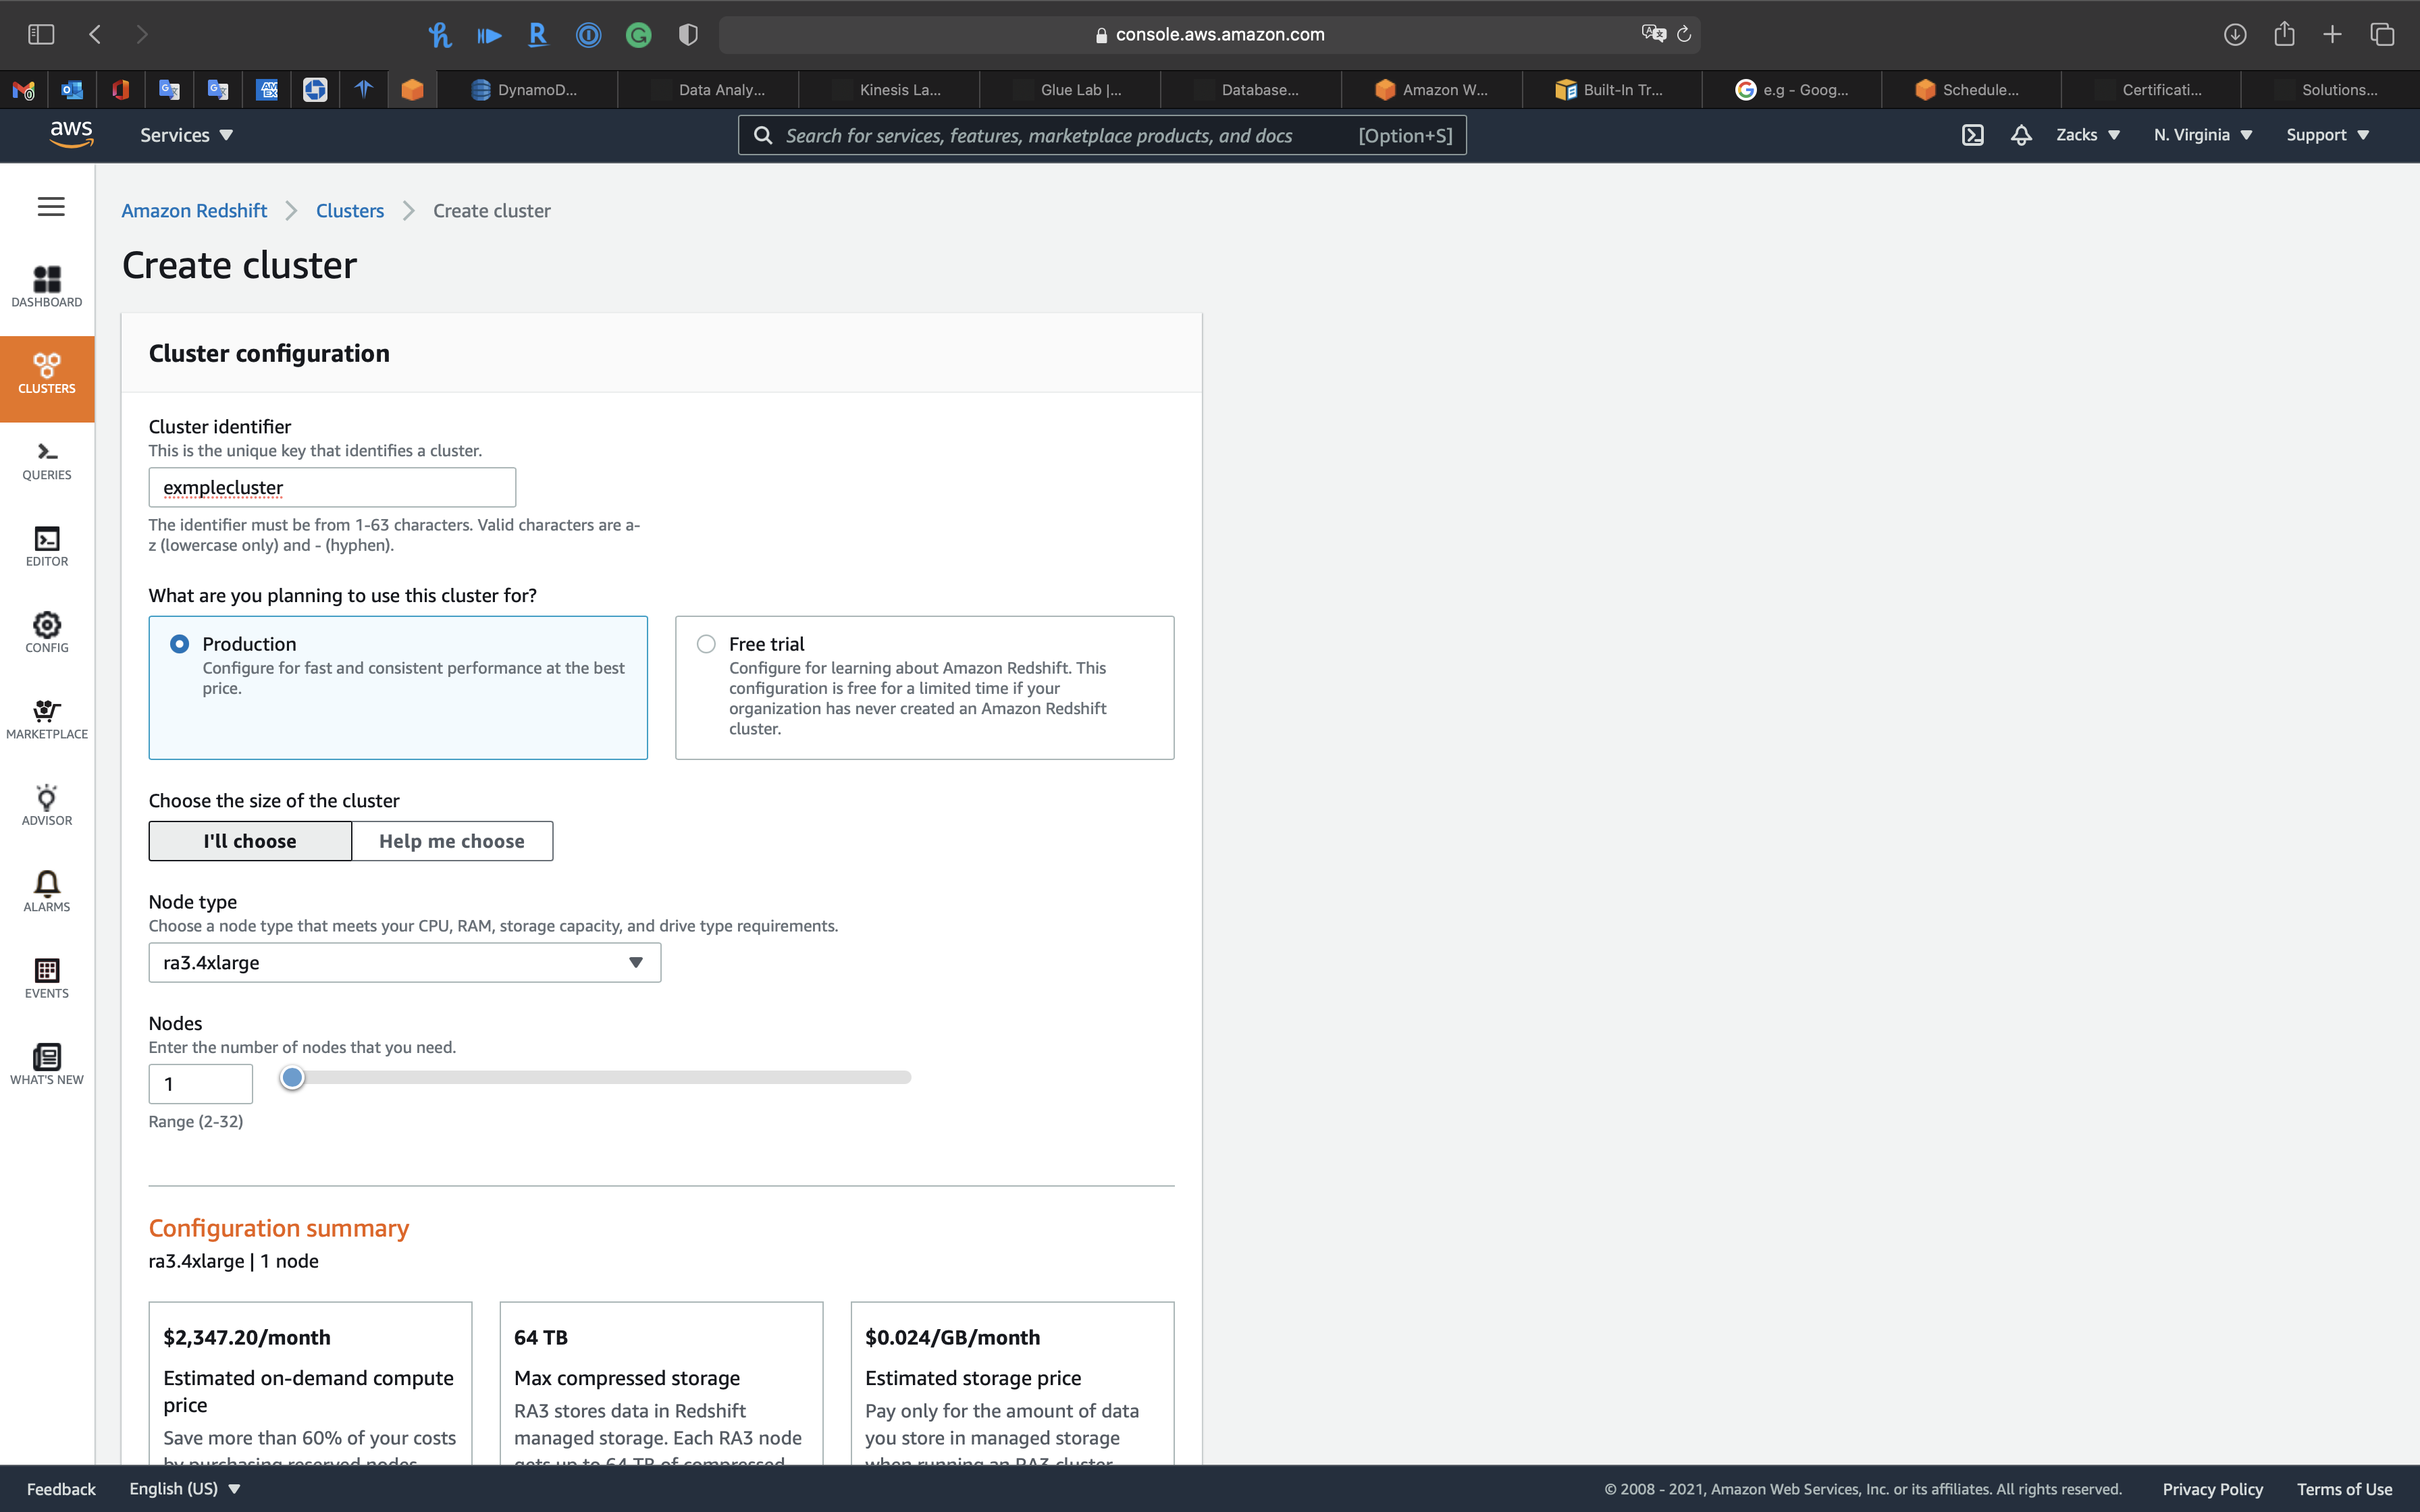The height and width of the screenshot is (1512, 2420).
Task: Select the Free trial radio option
Action: [706, 644]
